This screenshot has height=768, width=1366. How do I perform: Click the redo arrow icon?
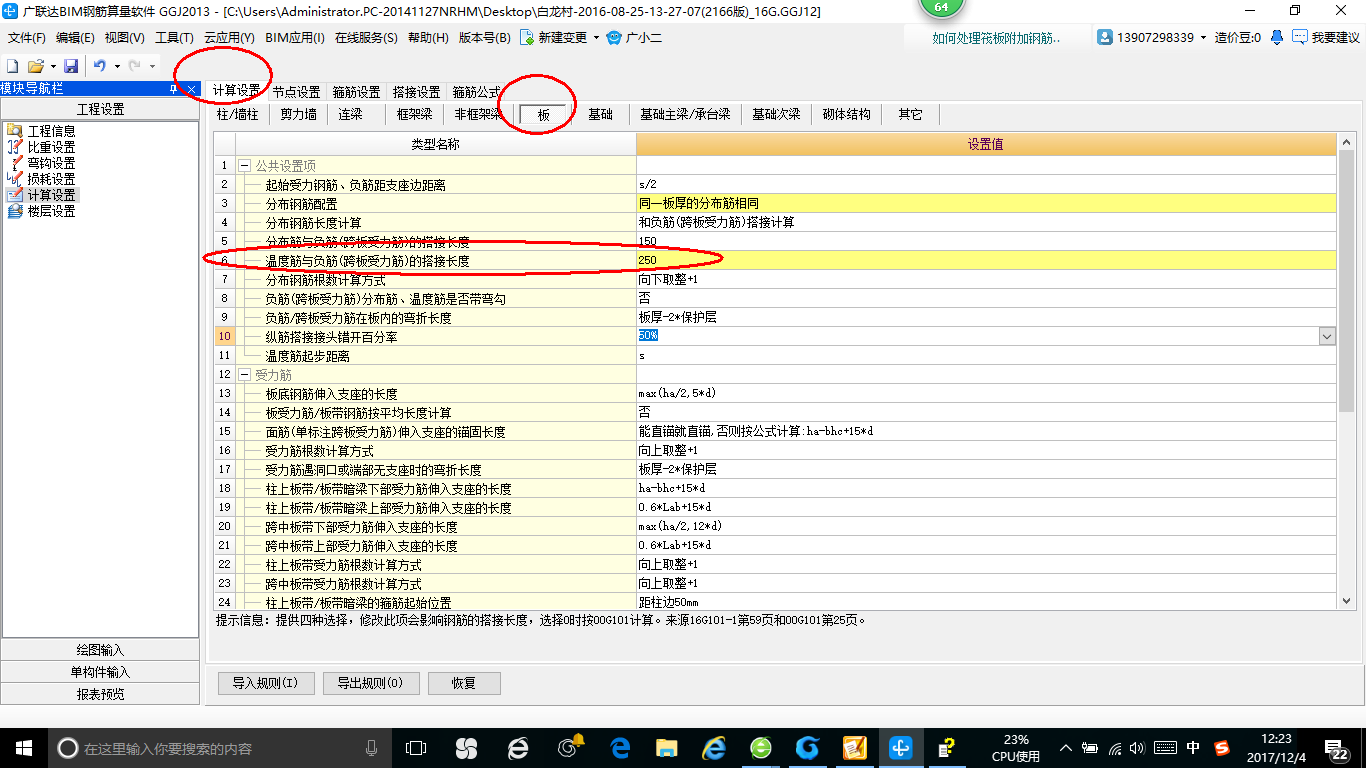pyautogui.click(x=134, y=66)
